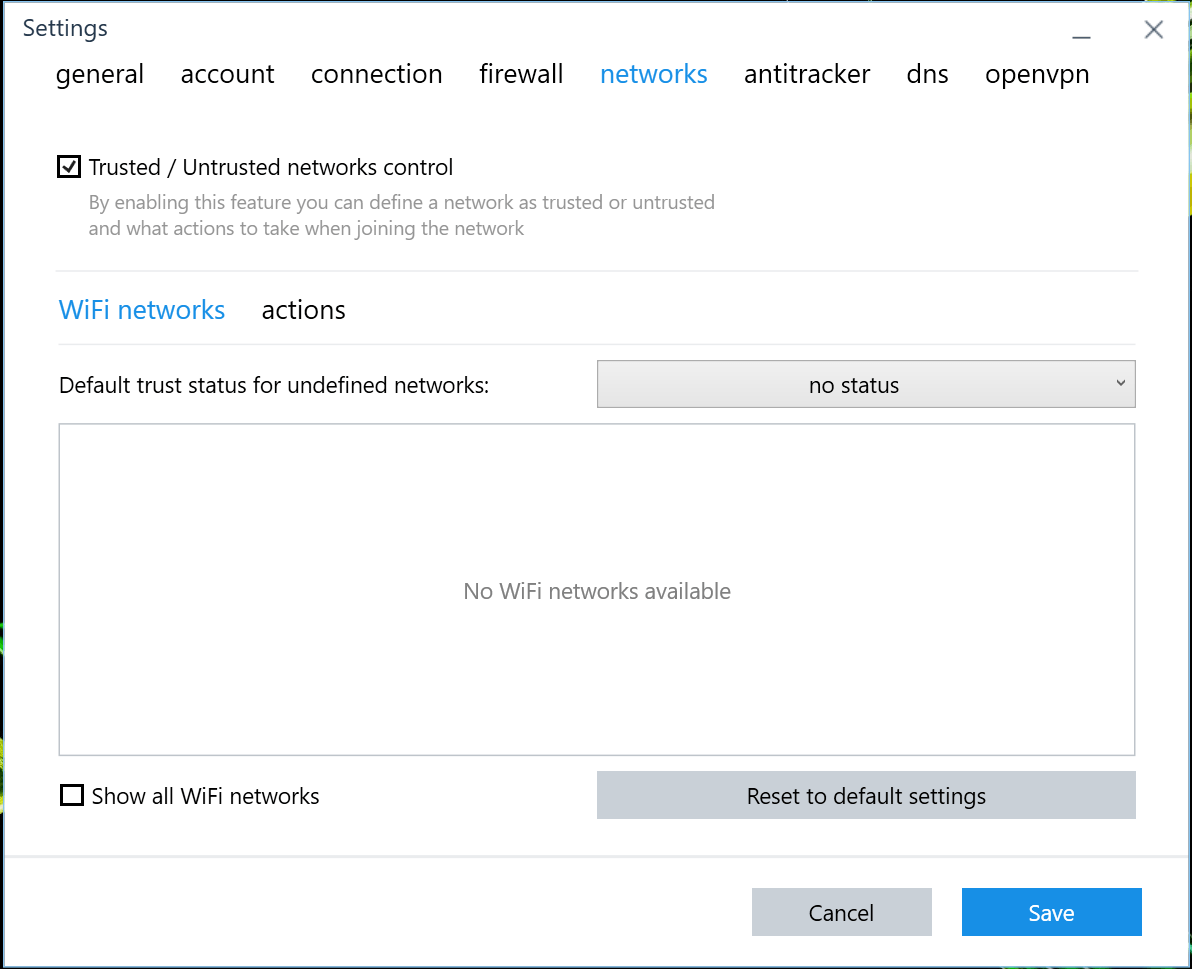Open the default trust status dropdown
This screenshot has width=1192, height=969.
[x=866, y=384]
